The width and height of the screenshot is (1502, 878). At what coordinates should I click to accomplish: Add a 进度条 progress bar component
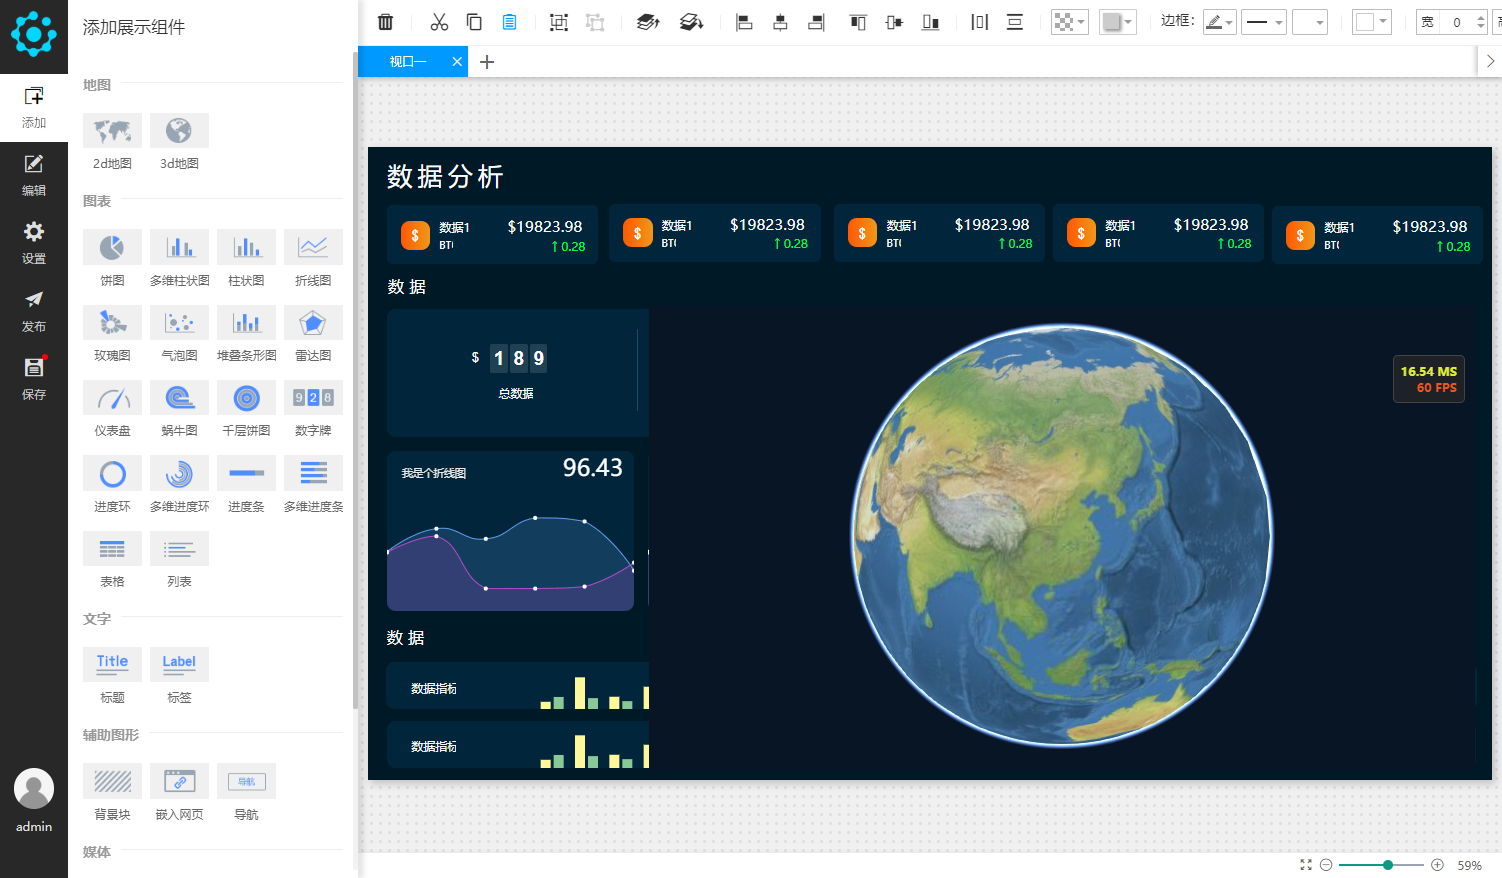coord(246,485)
